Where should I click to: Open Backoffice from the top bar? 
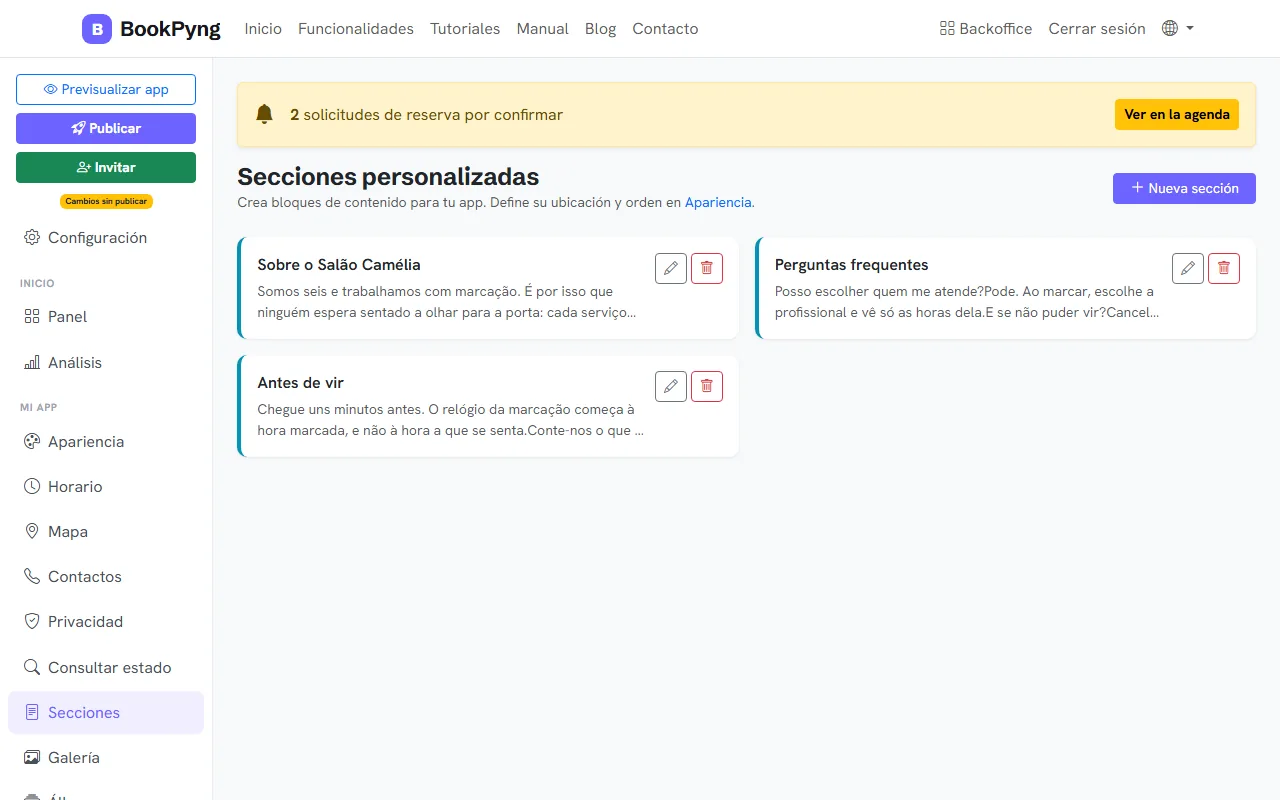click(x=986, y=29)
